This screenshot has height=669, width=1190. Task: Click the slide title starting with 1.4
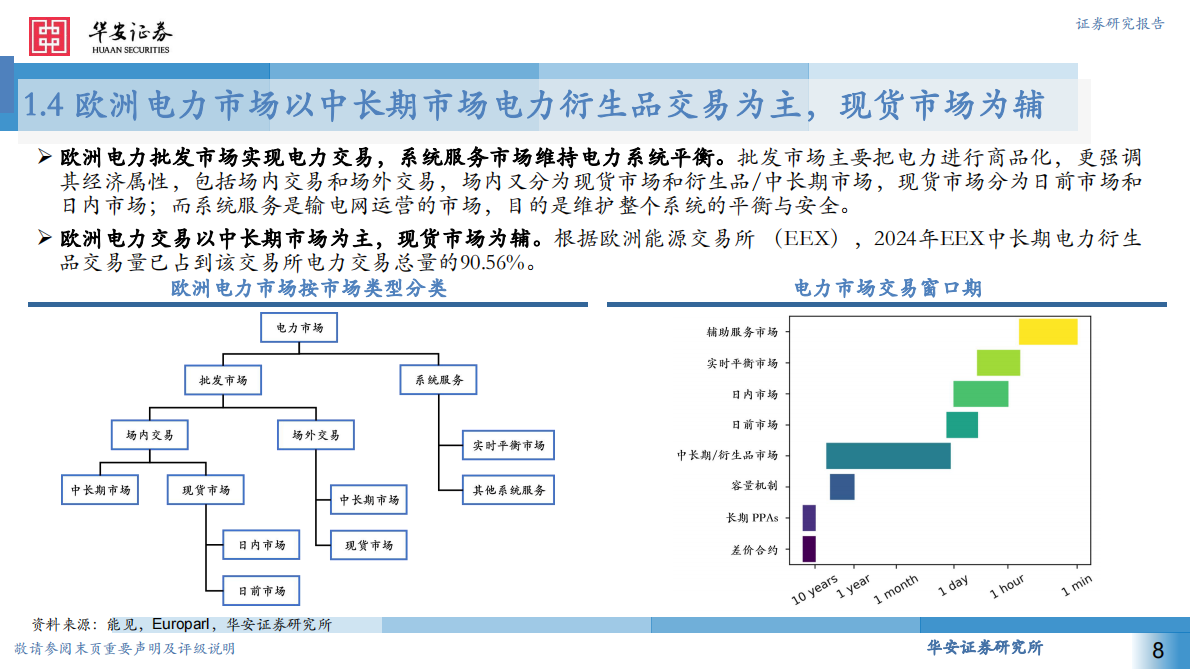coord(534,105)
